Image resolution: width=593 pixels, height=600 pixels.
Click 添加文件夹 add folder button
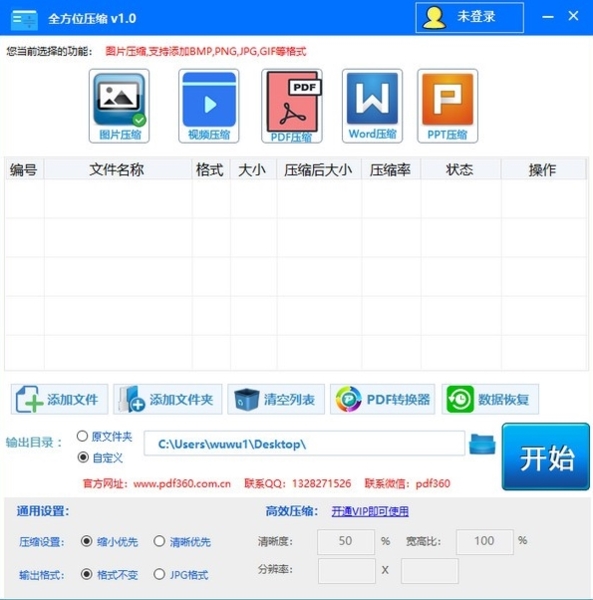coord(168,399)
